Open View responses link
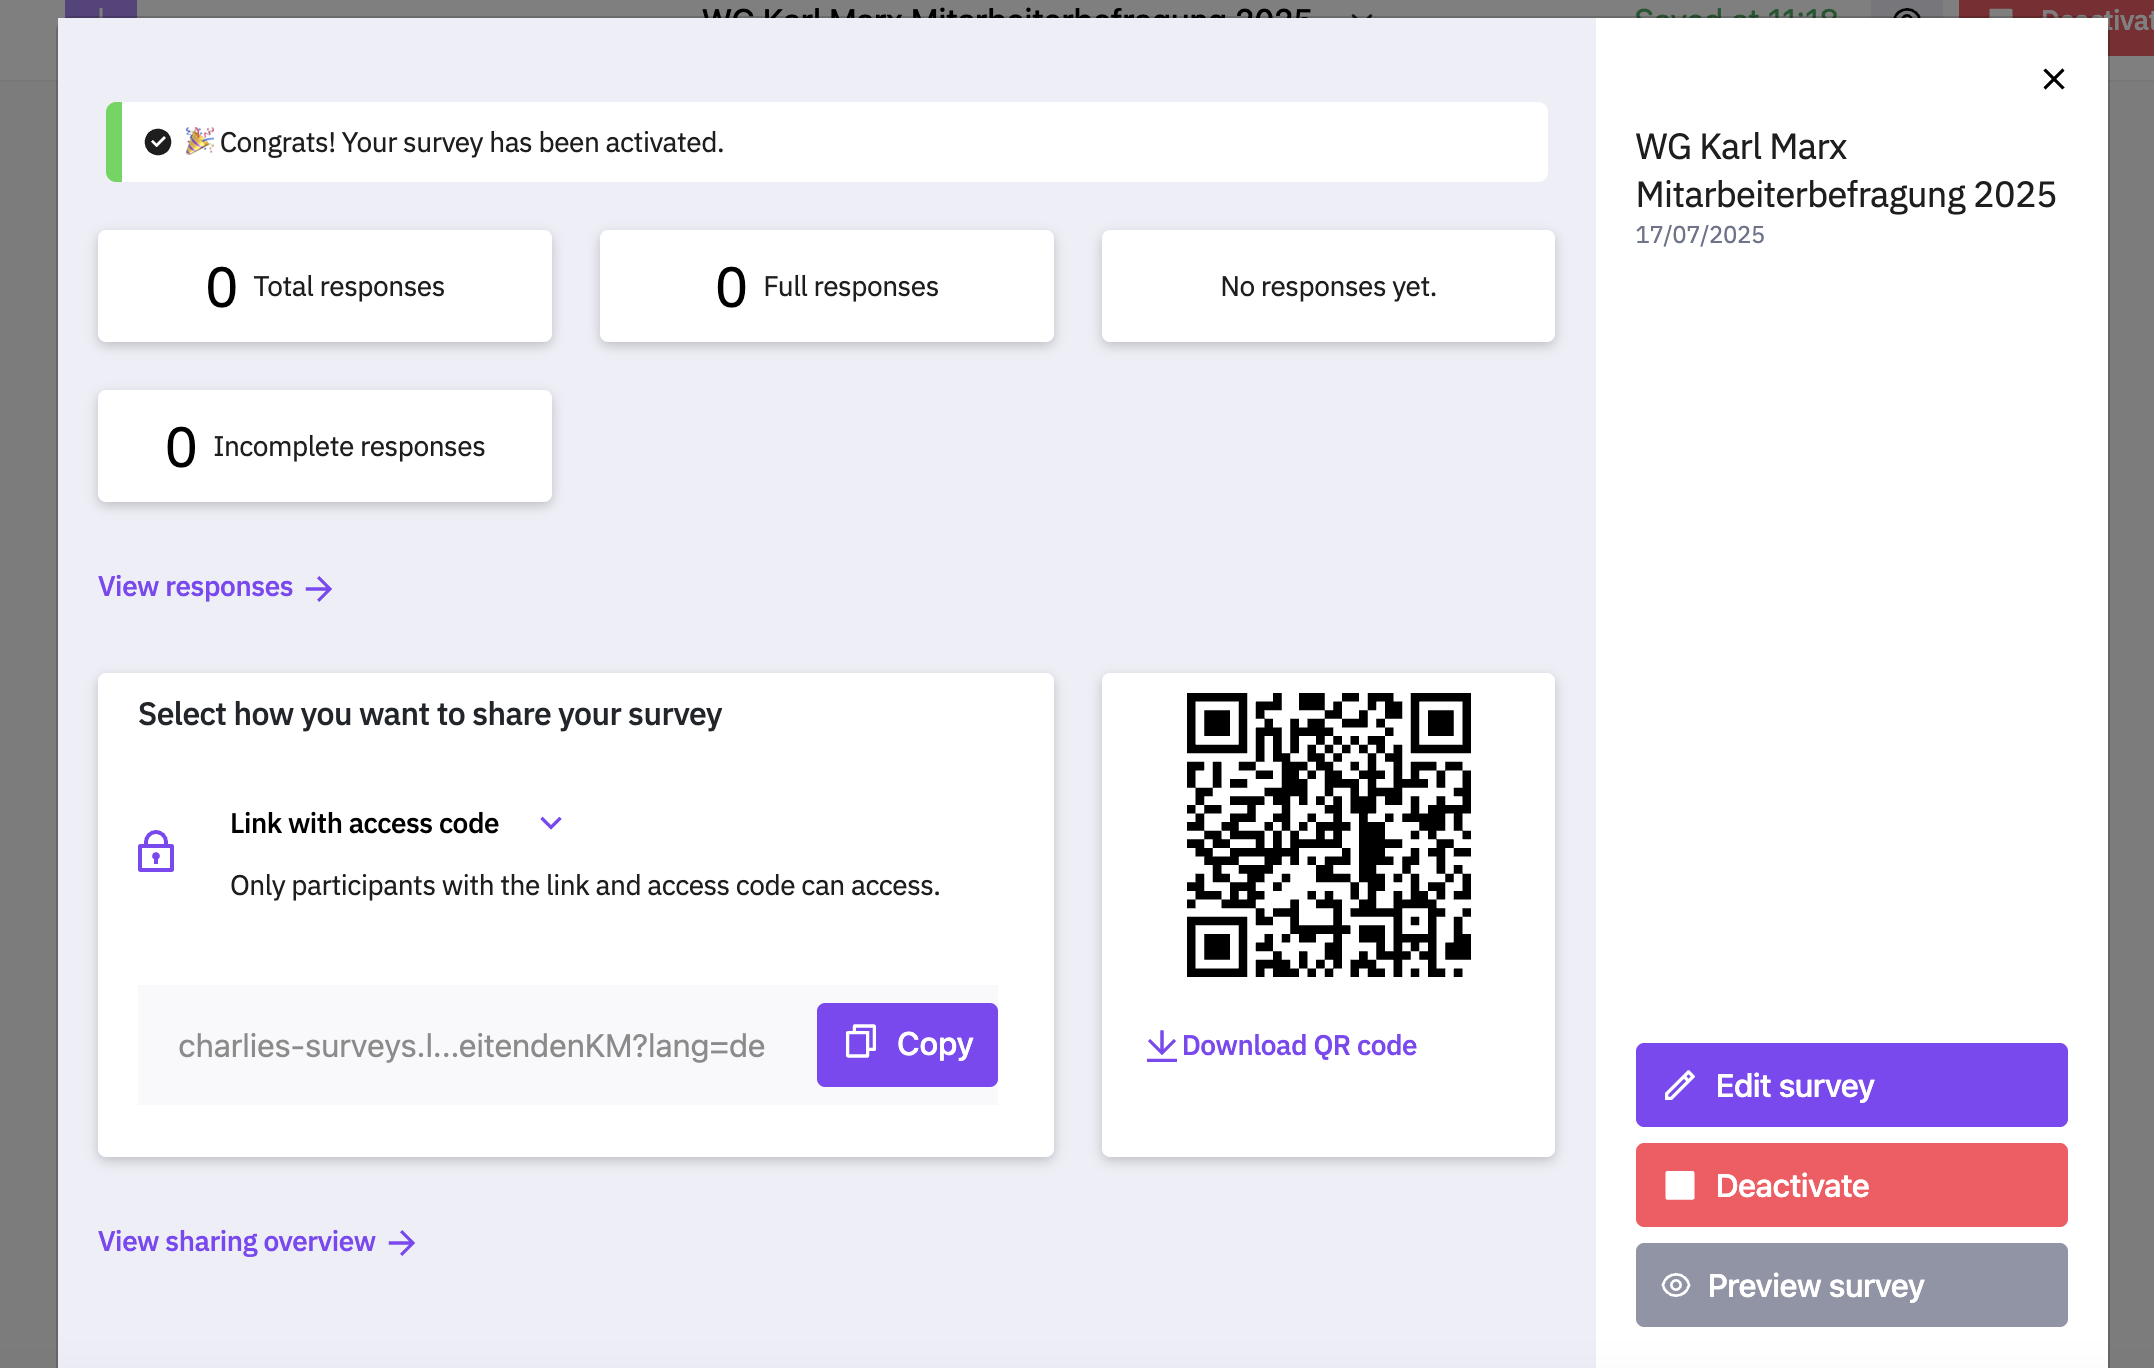The height and width of the screenshot is (1368, 2154). coord(196,587)
